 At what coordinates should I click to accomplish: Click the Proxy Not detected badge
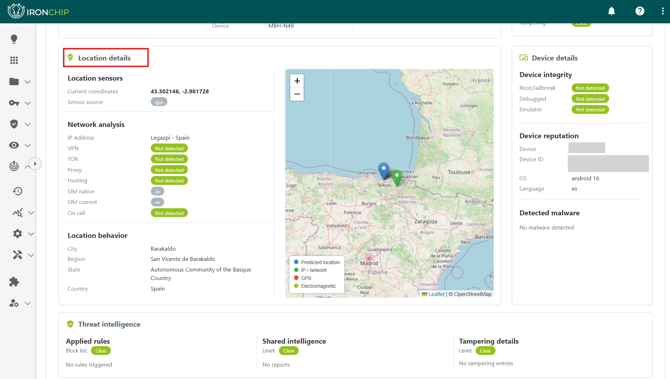(169, 170)
